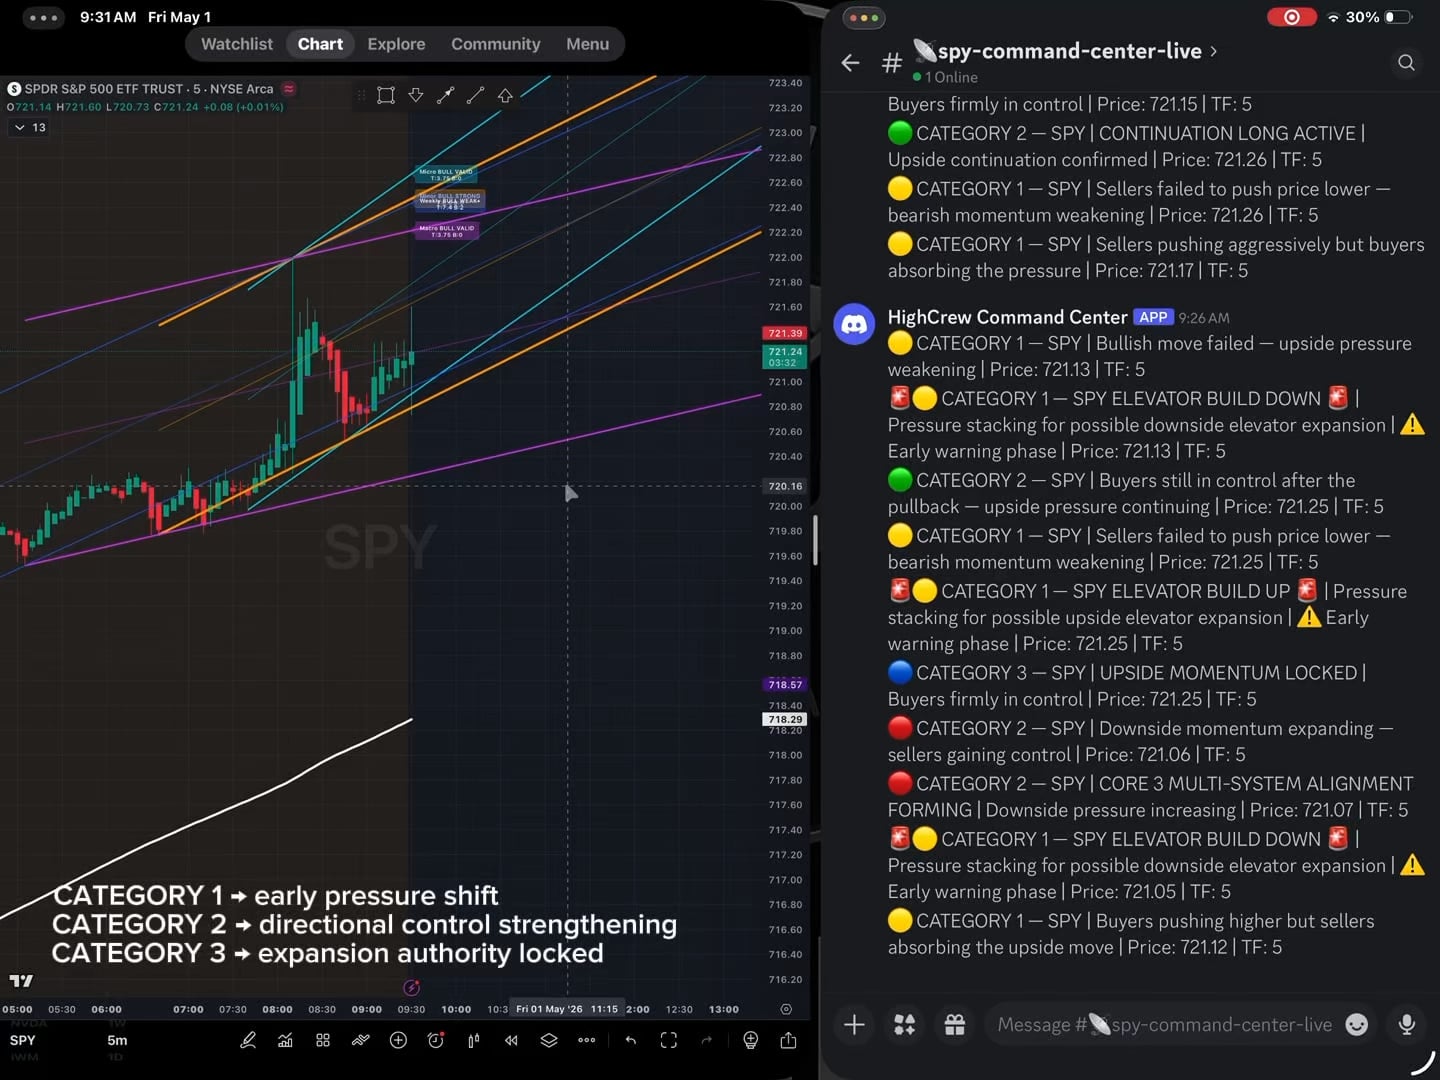Enter fullscreen chart mode
1440x1080 pixels.
pyautogui.click(x=669, y=1040)
